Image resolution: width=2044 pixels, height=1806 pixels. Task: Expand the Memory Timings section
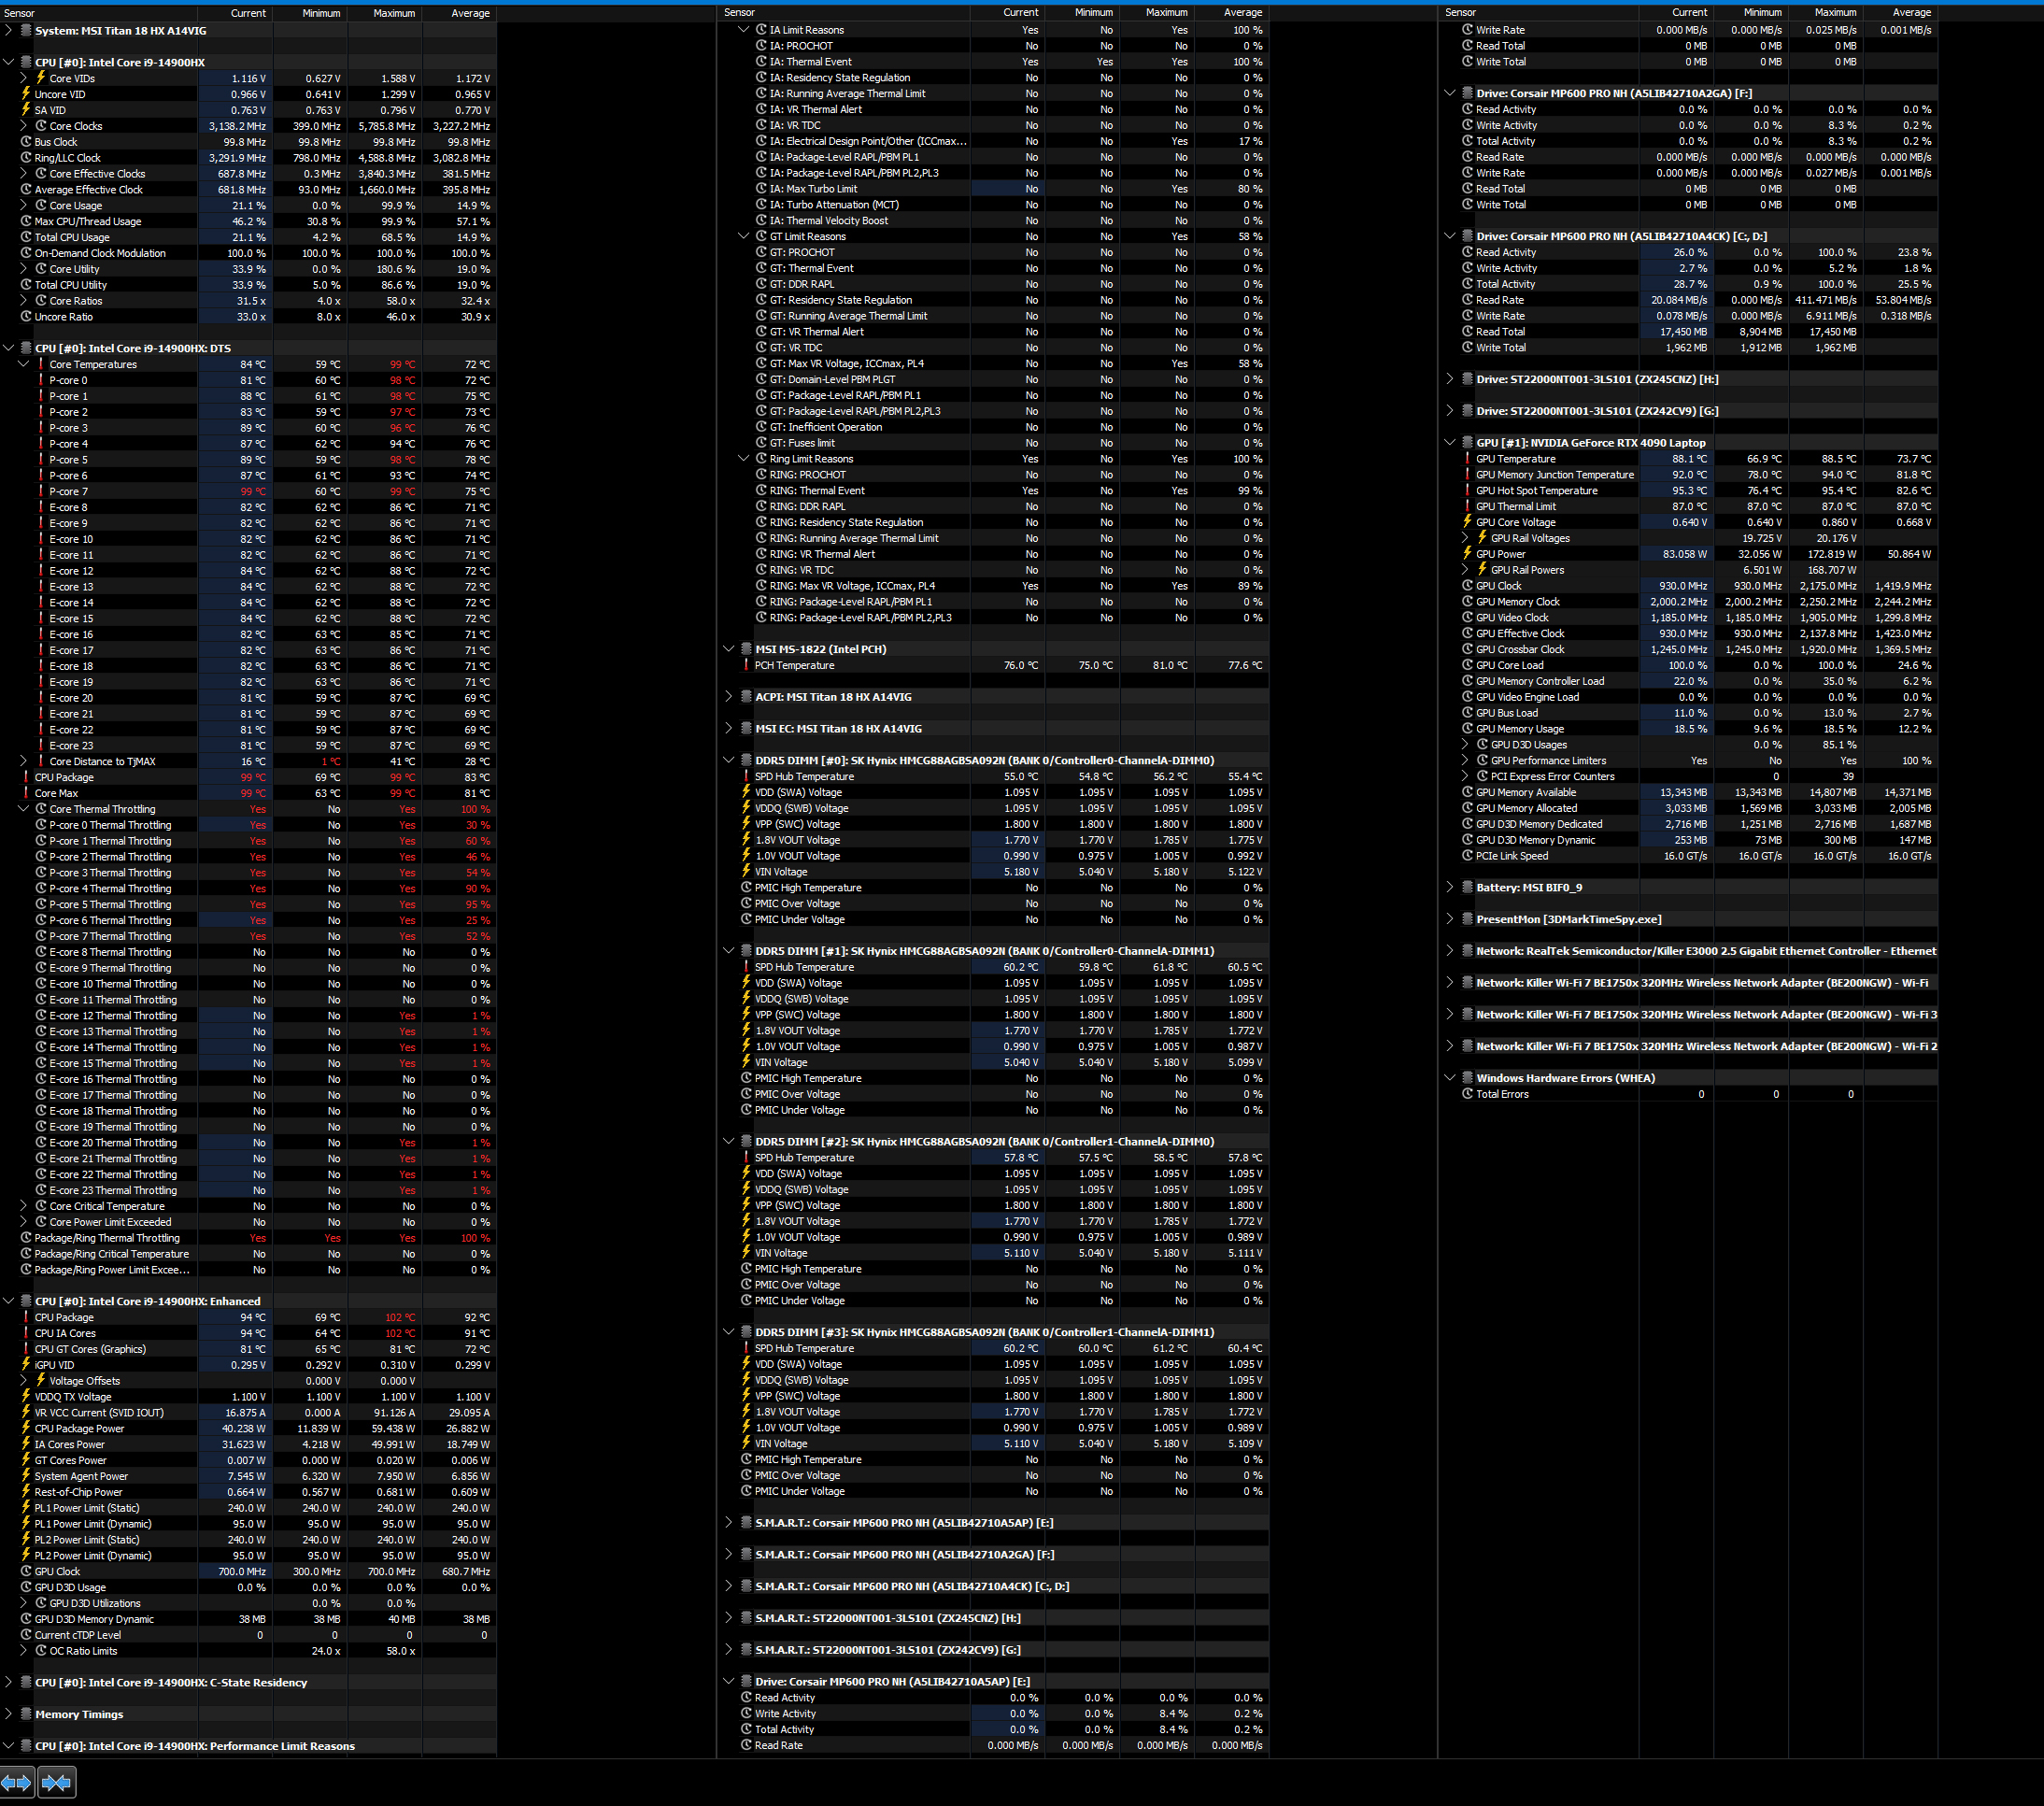pyautogui.click(x=9, y=1714)
